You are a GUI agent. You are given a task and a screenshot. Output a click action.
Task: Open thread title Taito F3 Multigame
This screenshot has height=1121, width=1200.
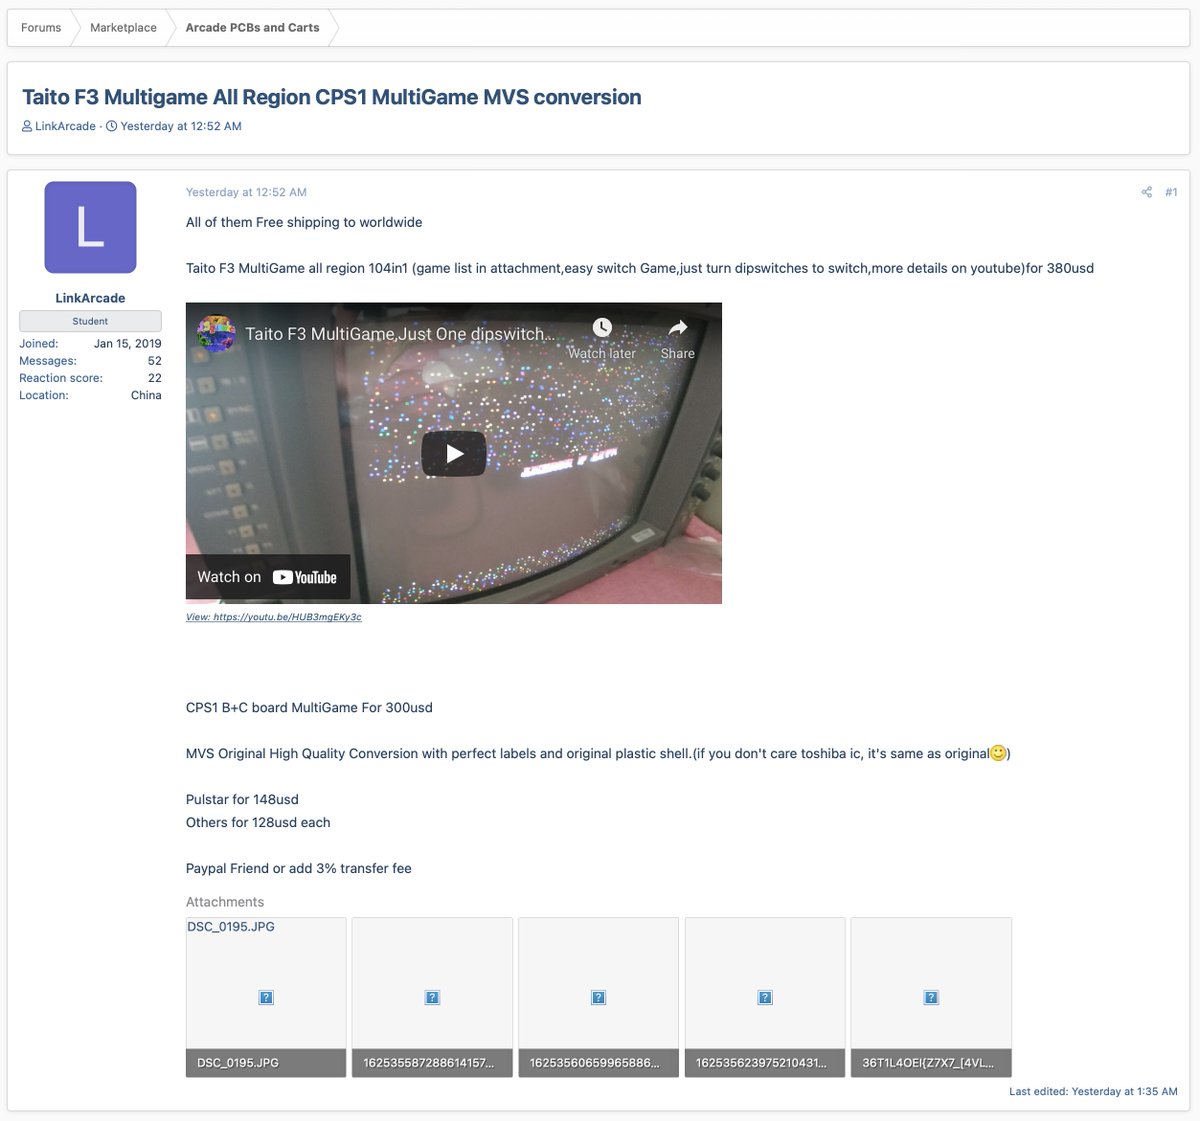tap(332, 97)
